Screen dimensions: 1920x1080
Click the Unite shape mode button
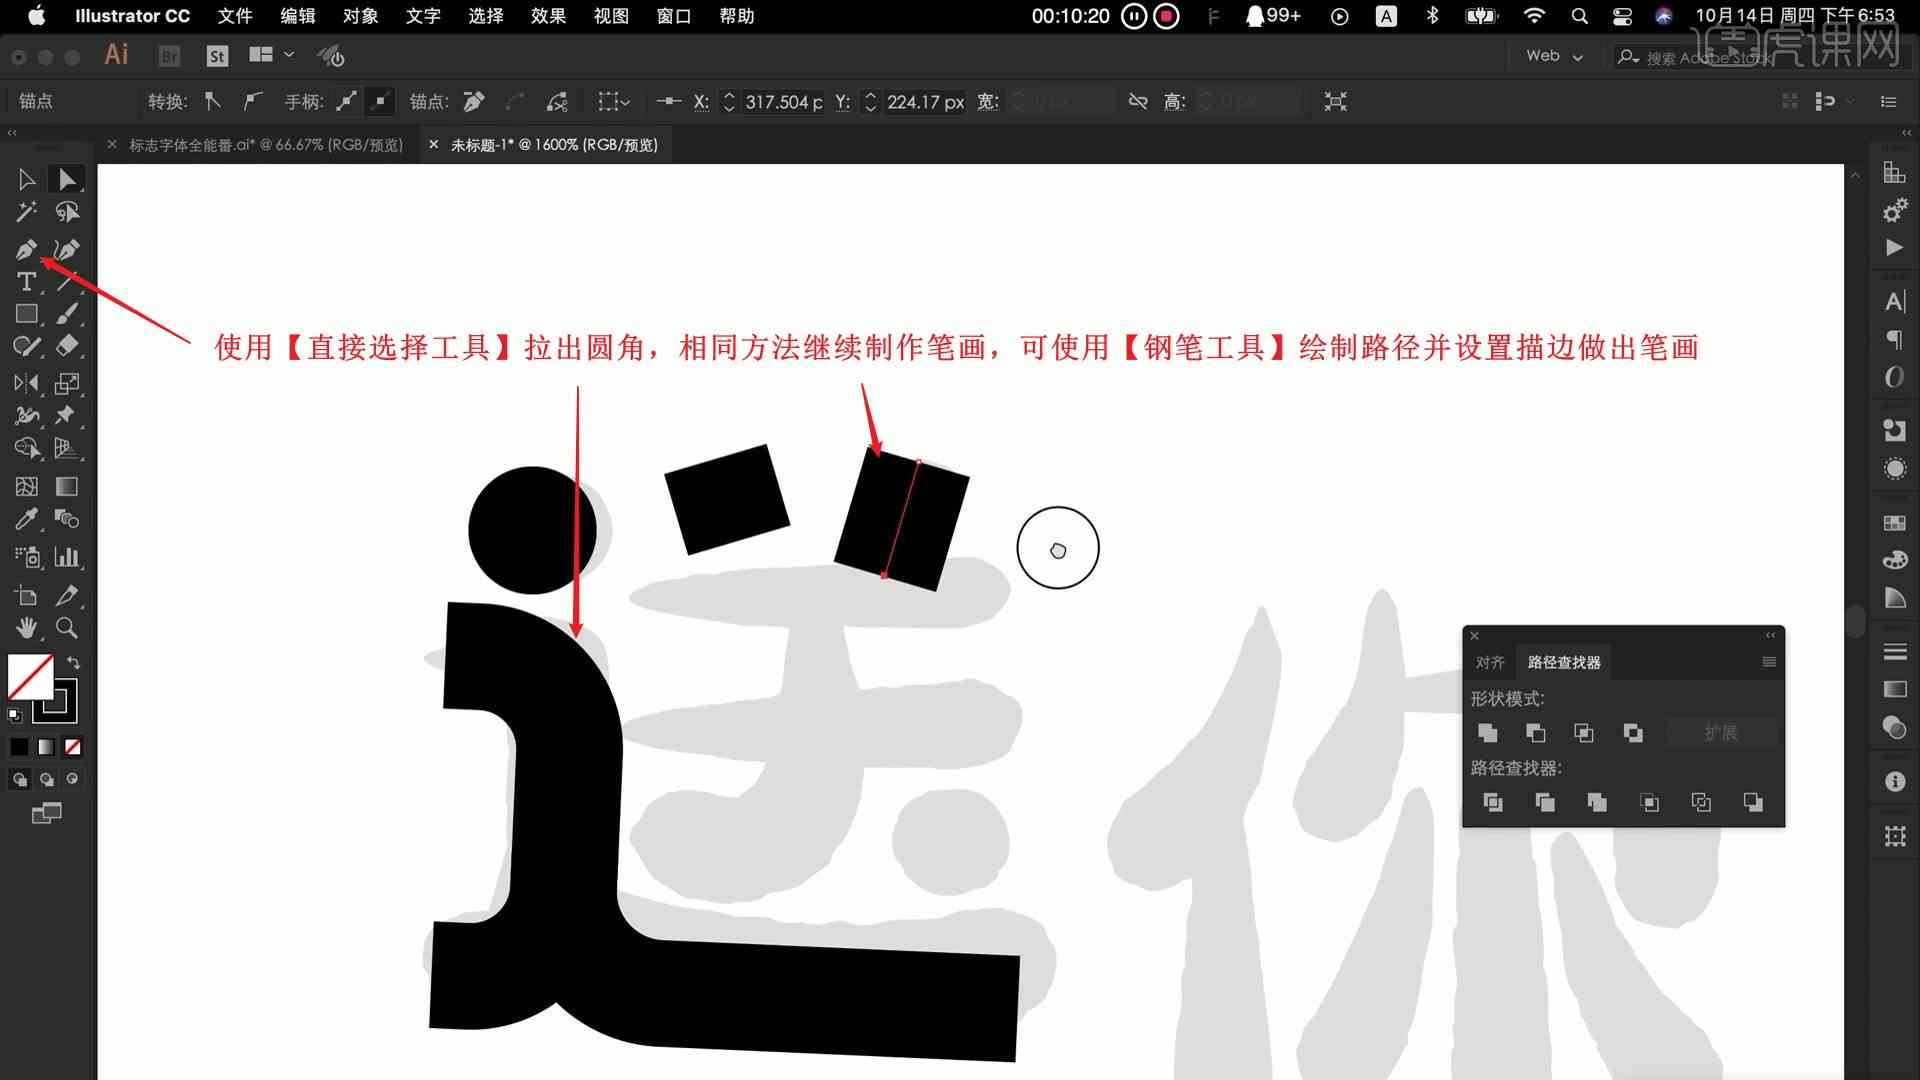tap(1487, 732)
